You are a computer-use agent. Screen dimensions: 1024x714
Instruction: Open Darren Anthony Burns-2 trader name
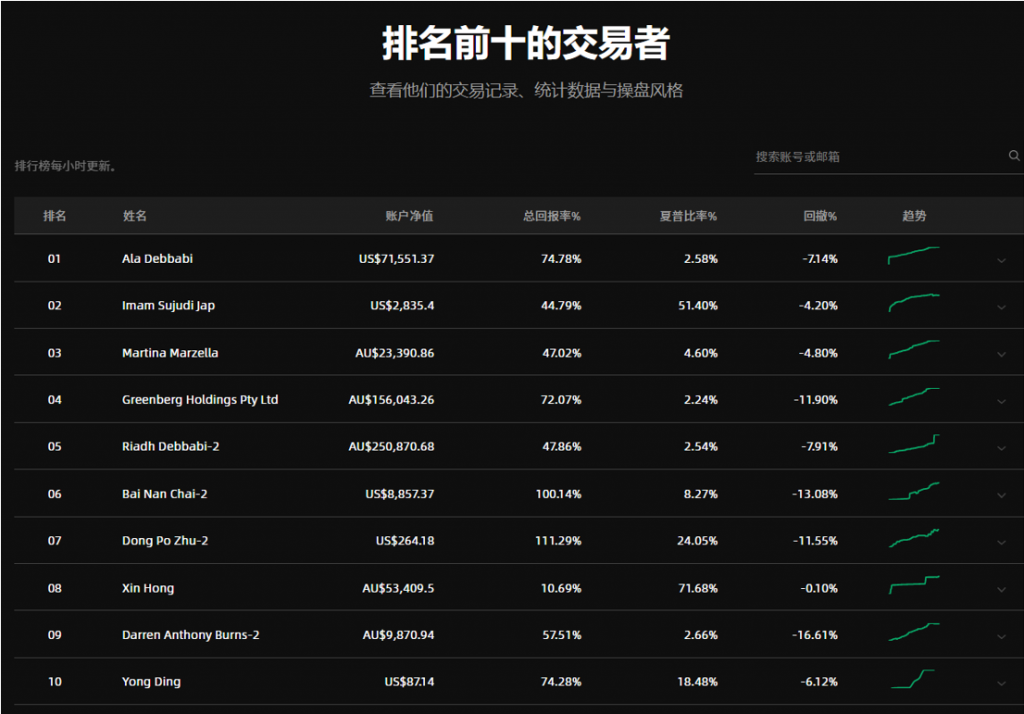(190, 635)
